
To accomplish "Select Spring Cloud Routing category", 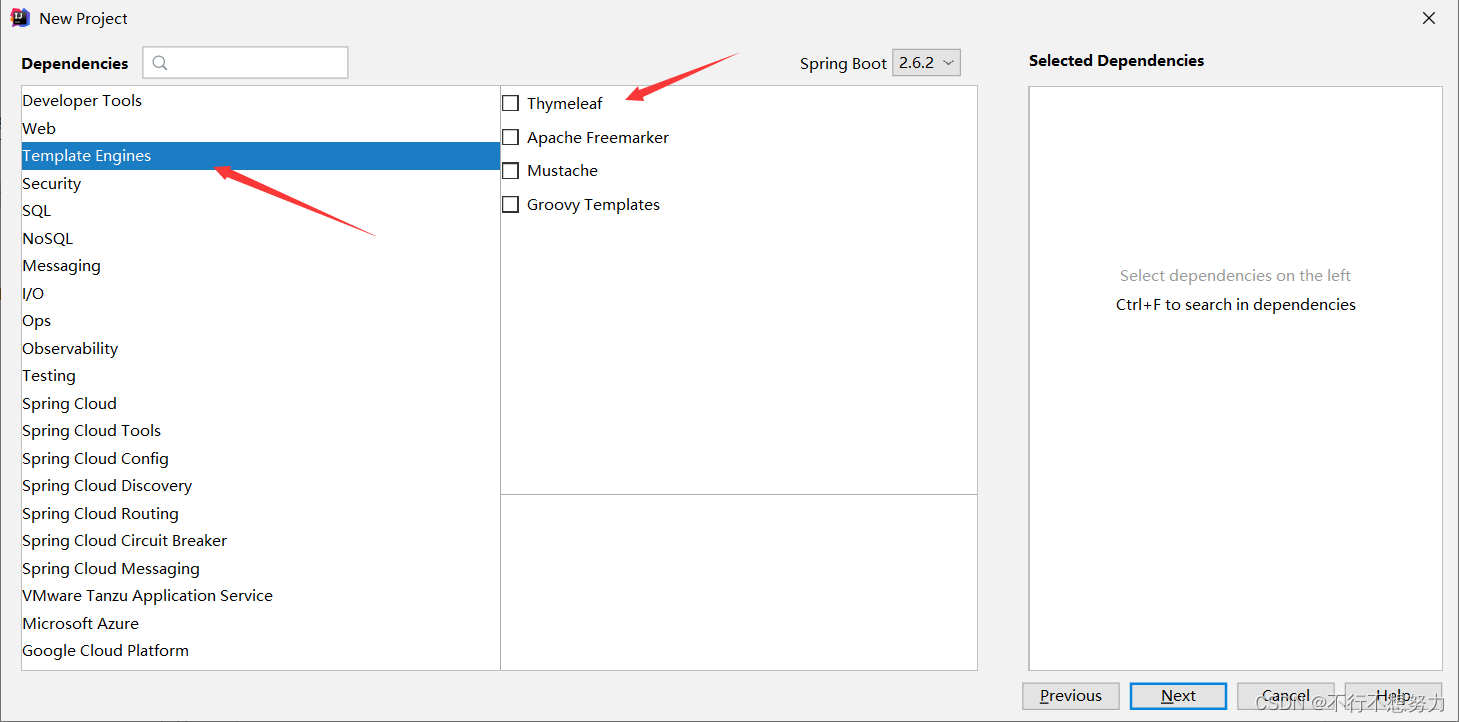I will pyautogui.click(x=260, y=513).
